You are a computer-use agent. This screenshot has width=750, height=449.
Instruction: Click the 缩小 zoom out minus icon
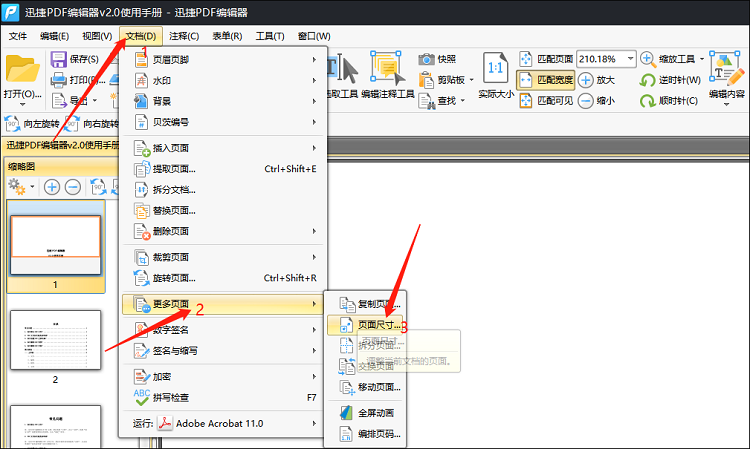click(585, 101)
